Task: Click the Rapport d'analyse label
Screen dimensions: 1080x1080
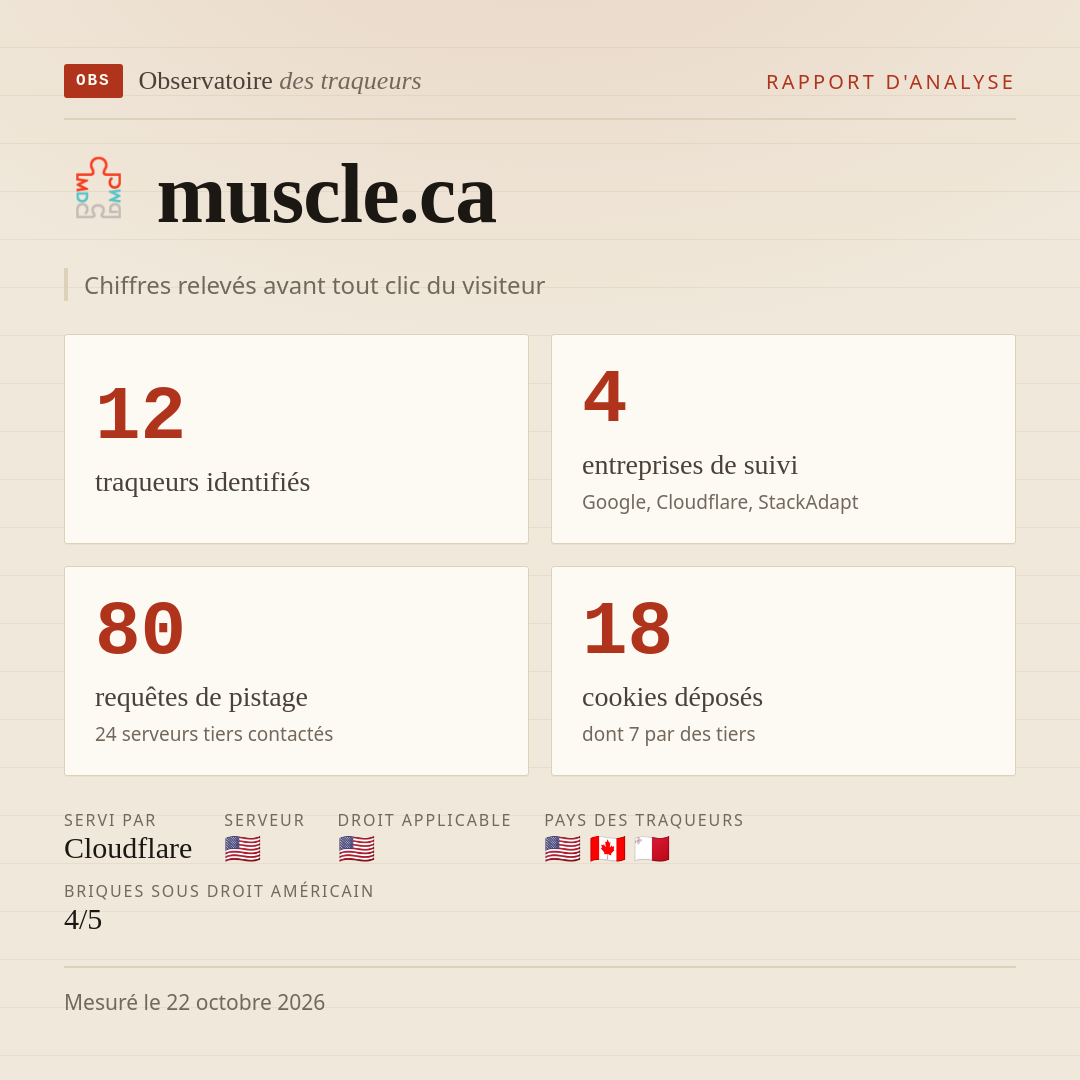Action: coord(890,82)
